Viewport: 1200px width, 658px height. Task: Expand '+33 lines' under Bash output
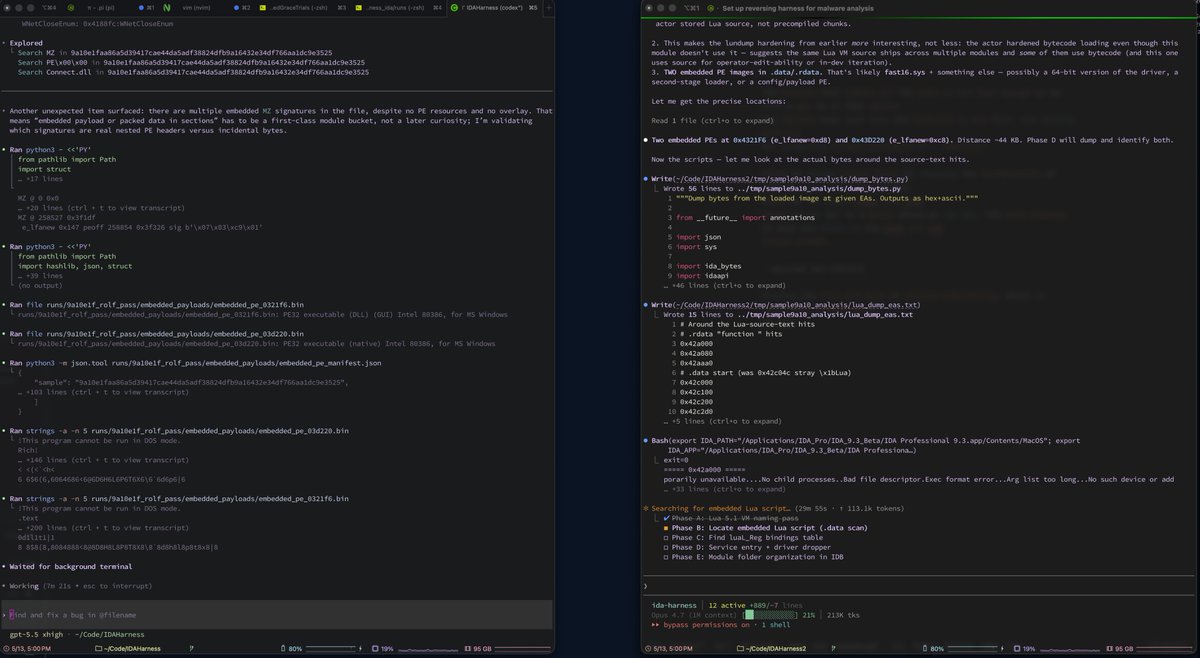[x=724, y=489]
